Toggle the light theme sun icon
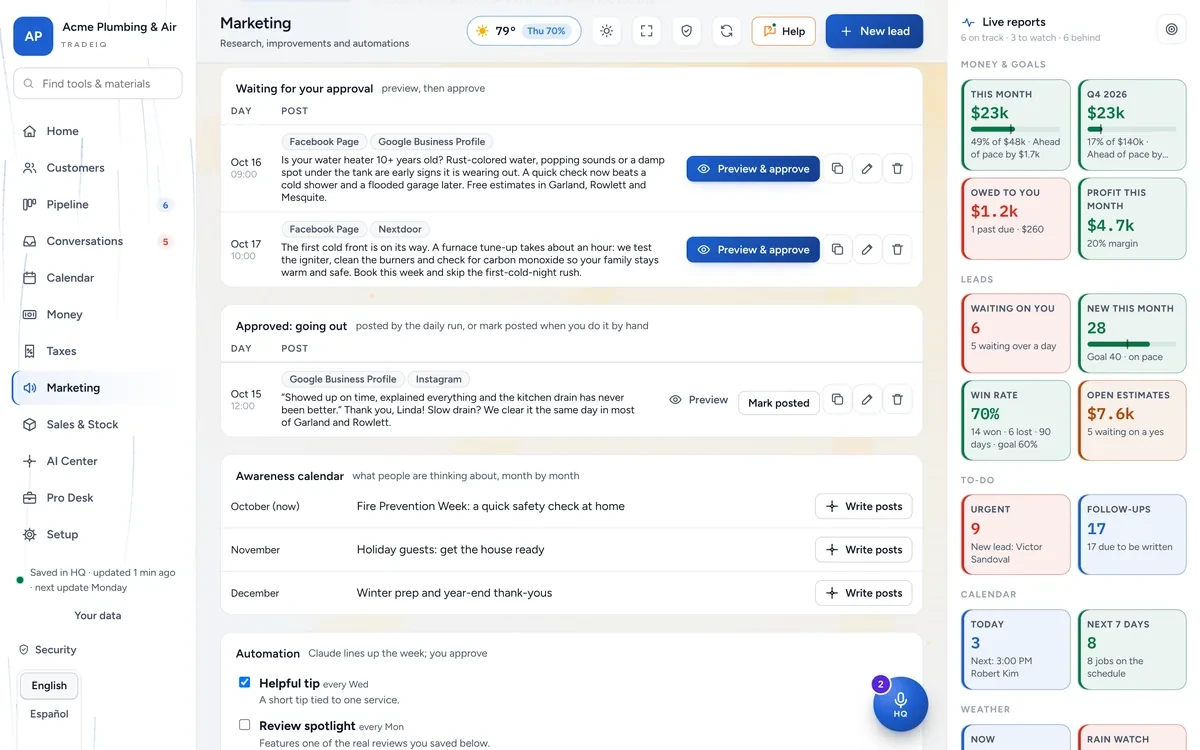The height and width of the screenshot is (750, 1200). point(607,31)
